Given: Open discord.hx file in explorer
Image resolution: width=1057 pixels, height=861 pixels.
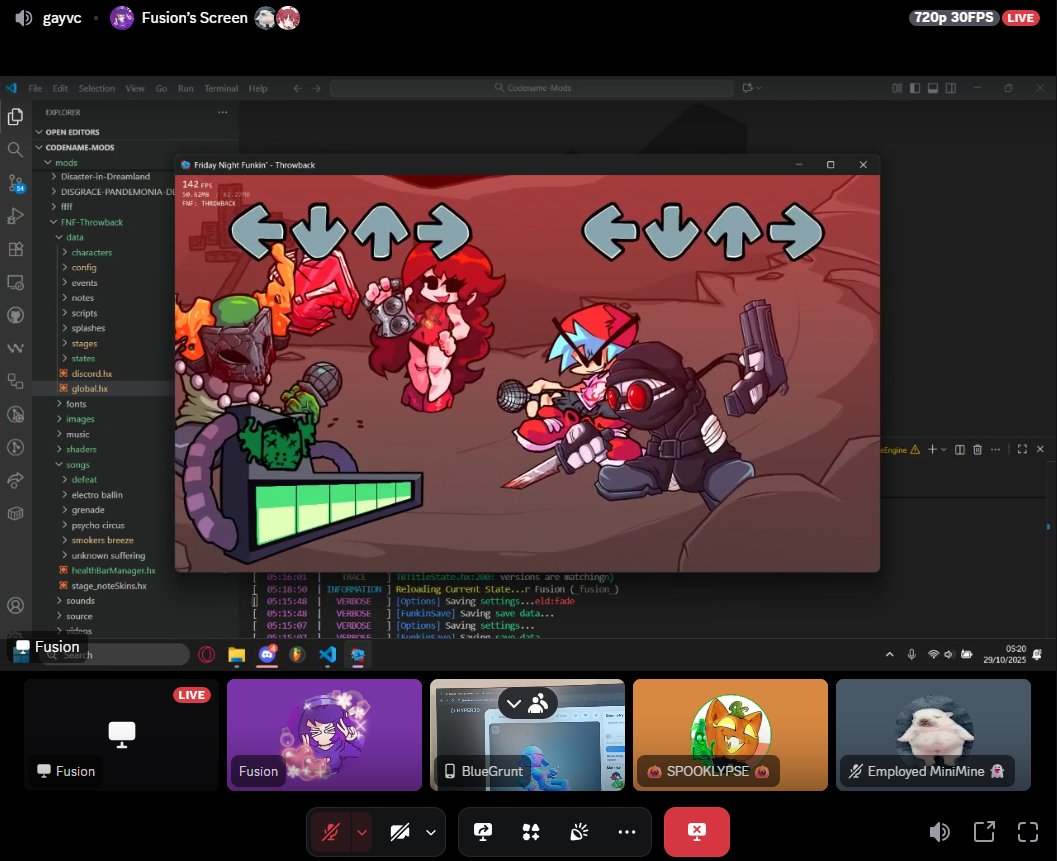Looking at the screenshot, I should [x=91, y=374].
